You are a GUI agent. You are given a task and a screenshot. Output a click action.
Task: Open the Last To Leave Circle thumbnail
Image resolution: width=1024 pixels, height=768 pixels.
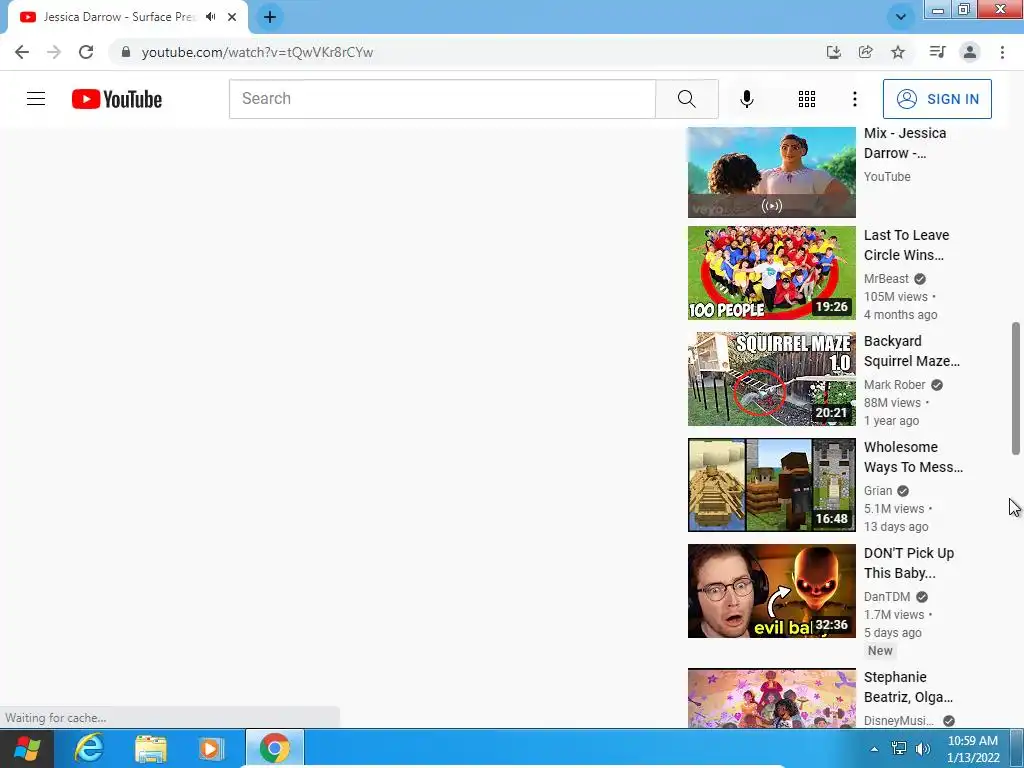coord(771,273)
